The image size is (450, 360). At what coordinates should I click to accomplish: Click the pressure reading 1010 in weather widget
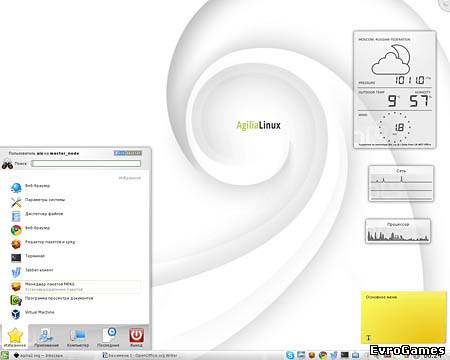(x=410, y=80)
